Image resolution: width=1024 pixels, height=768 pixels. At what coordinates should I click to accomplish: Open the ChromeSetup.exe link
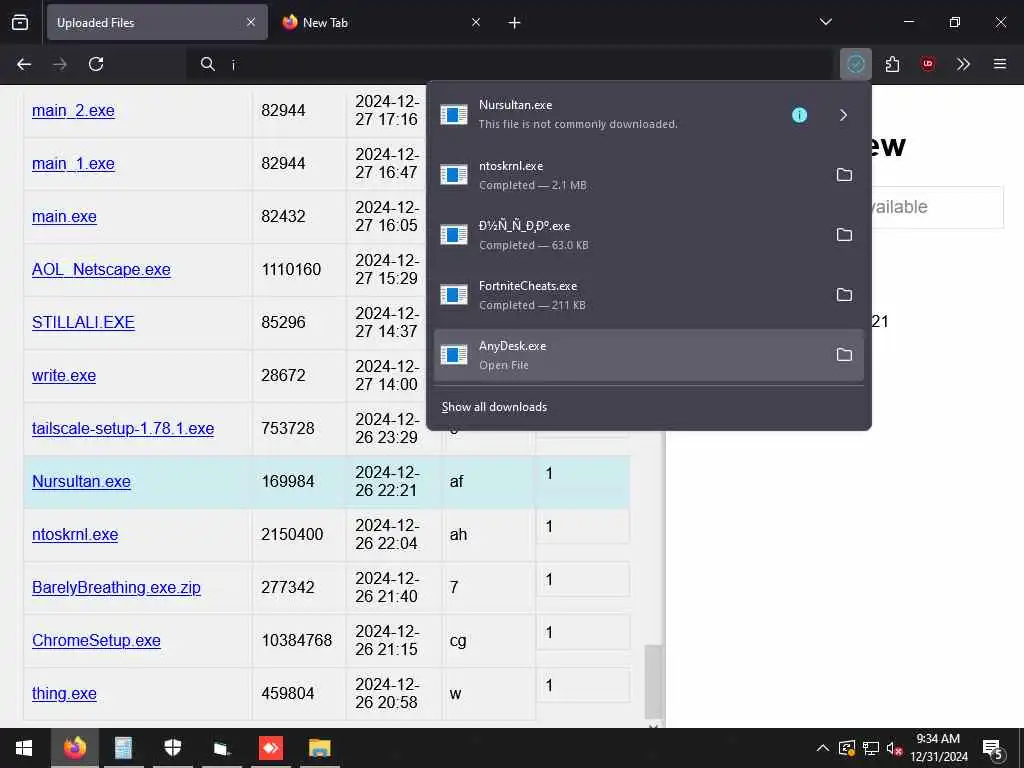tap(96, 640)
